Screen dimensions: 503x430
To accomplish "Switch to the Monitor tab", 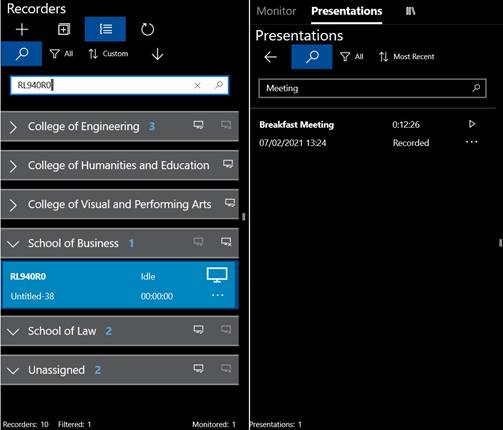I will pos(276,11).
